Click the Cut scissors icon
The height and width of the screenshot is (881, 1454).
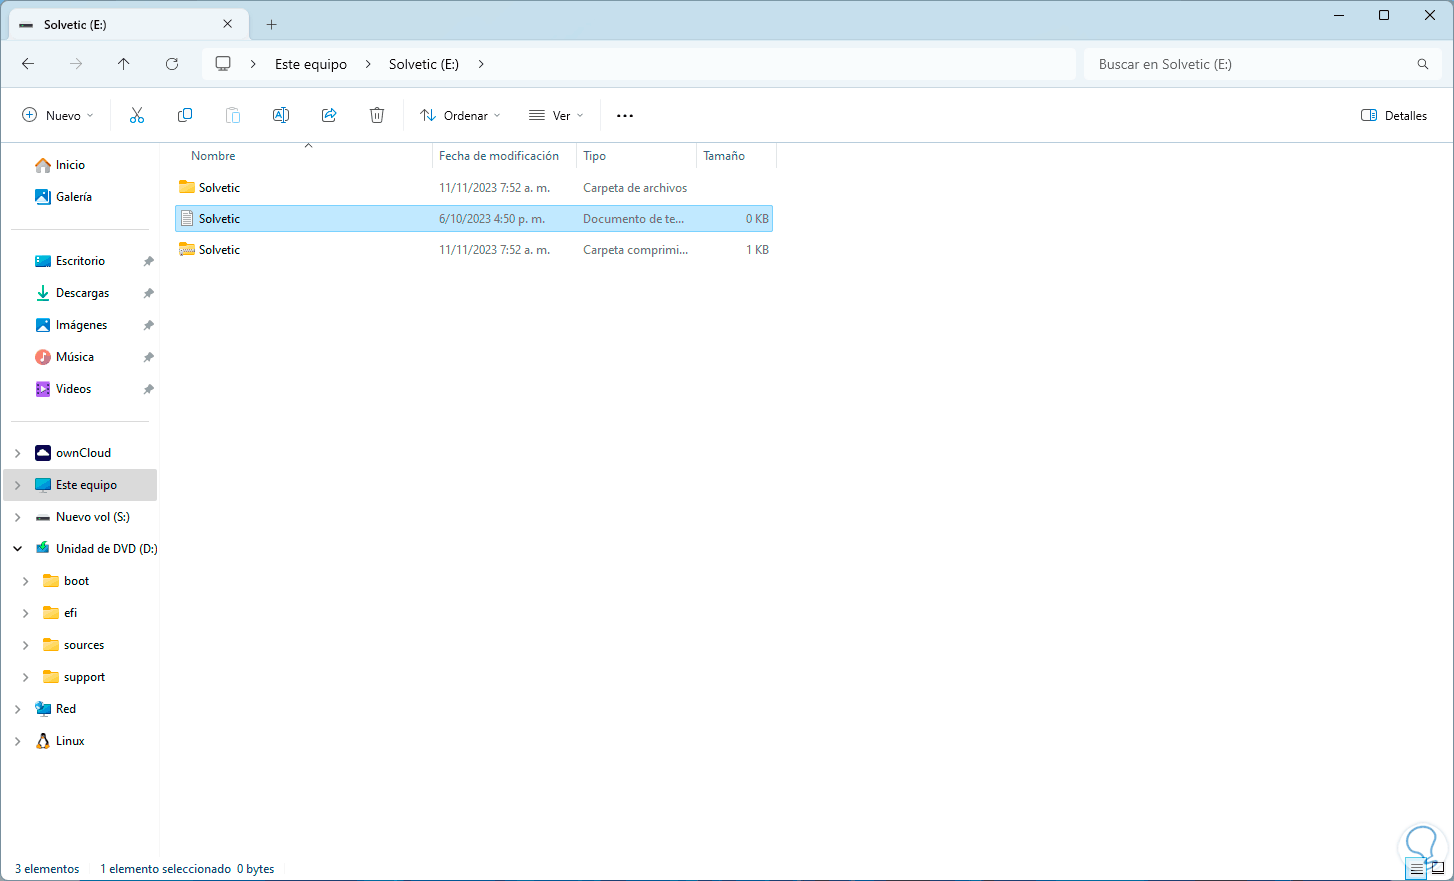[137, 115]
